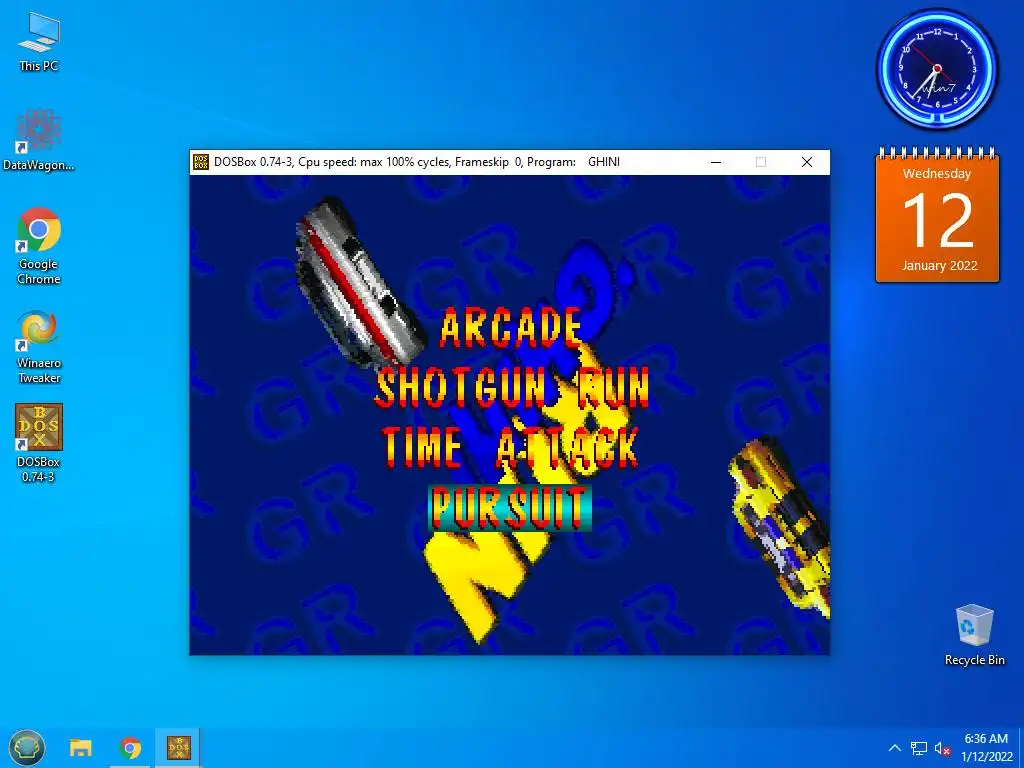This screenshot has height=768, width=1024.
Task: Open the taskbar clock showing 6:36 AM
Action: point(986,748)
